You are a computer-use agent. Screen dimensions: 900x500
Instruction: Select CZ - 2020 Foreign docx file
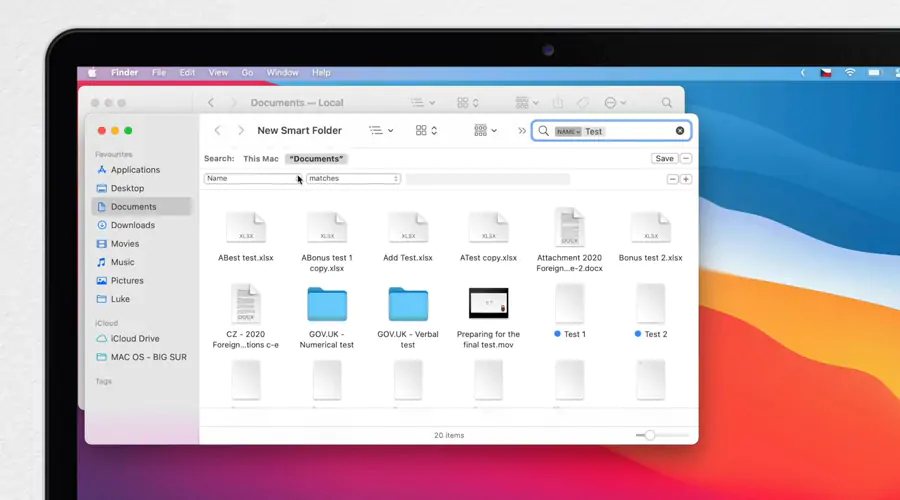point(246,304)
